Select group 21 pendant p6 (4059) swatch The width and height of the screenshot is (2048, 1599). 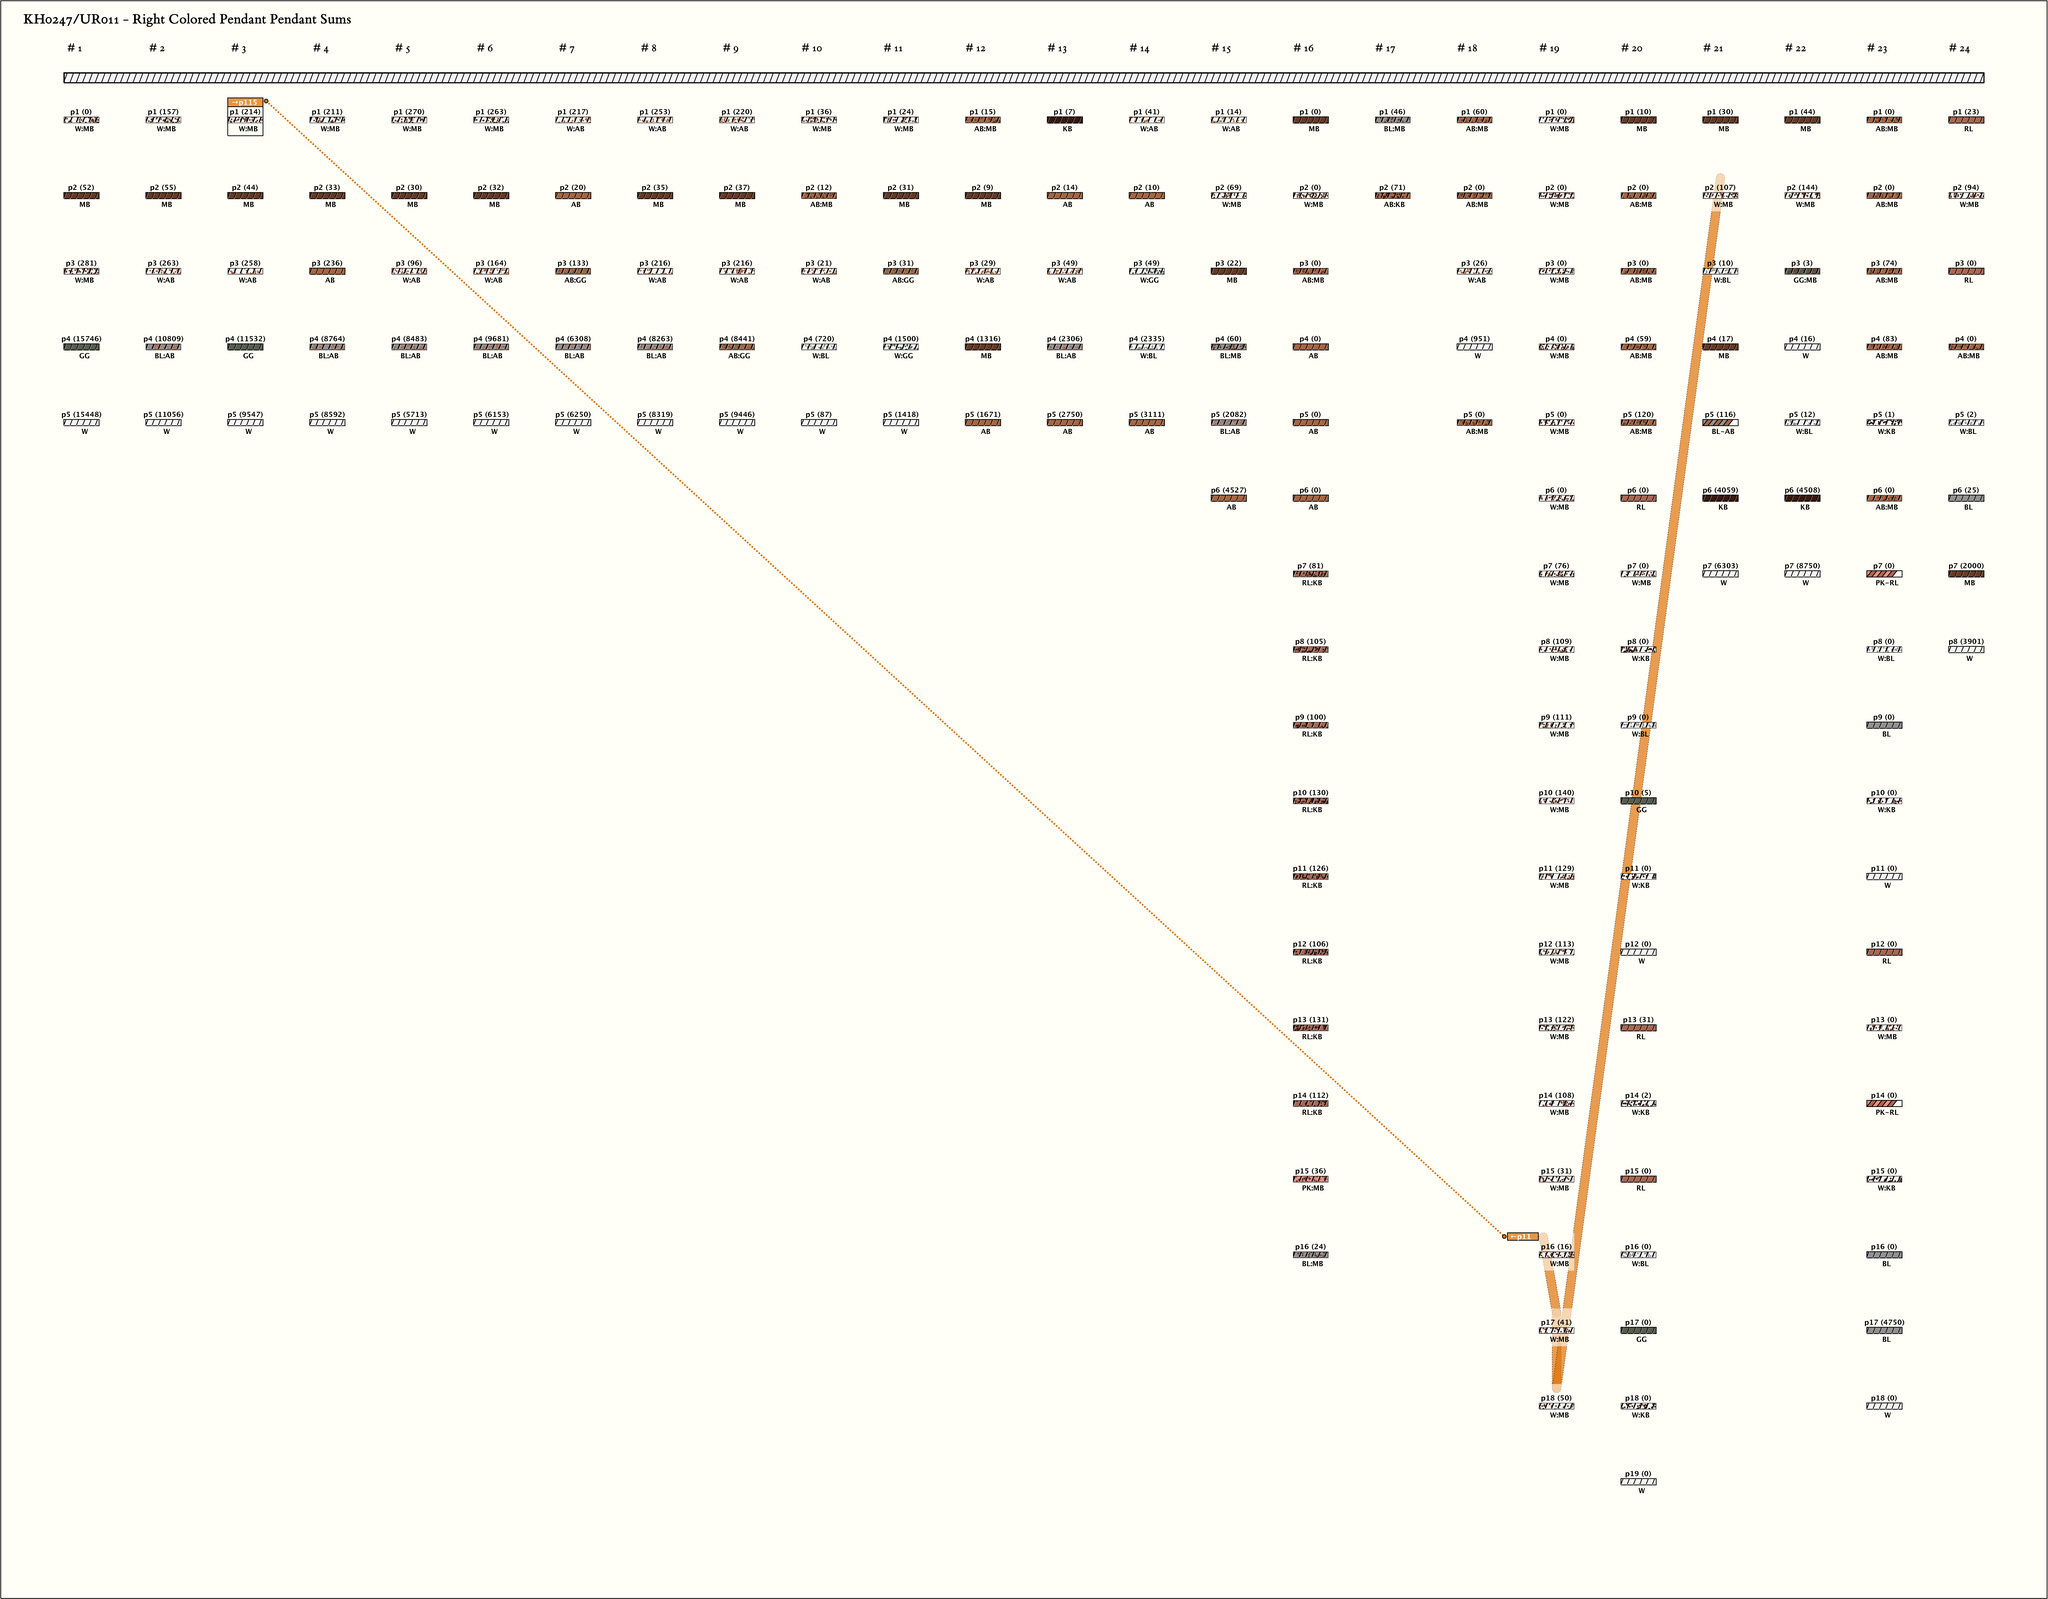1720,498
